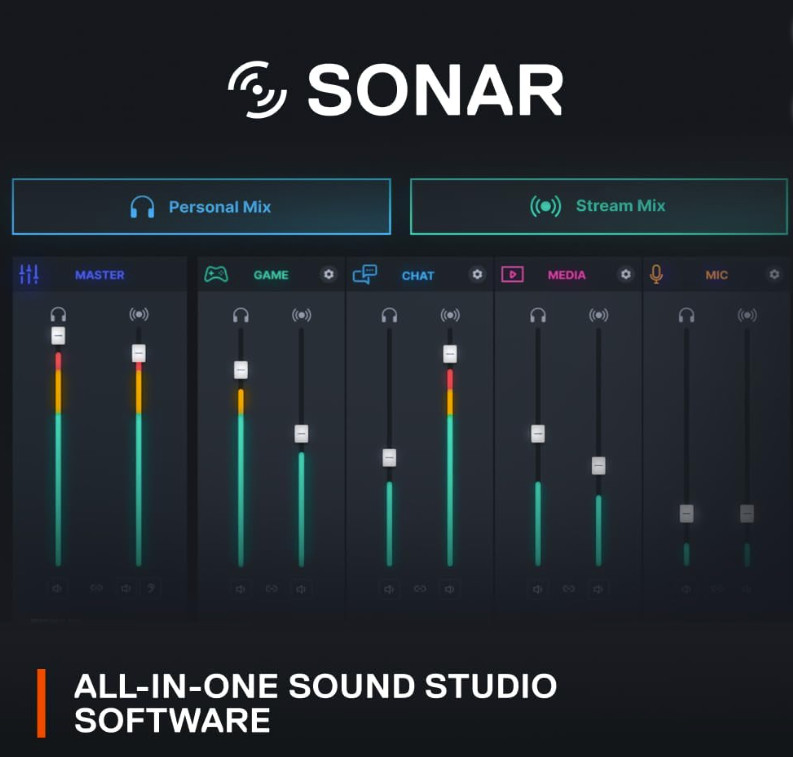Click the Master personal volume fader handle
Screen dimensions: 793x757
pyautogui.click(x=58, y=336)
